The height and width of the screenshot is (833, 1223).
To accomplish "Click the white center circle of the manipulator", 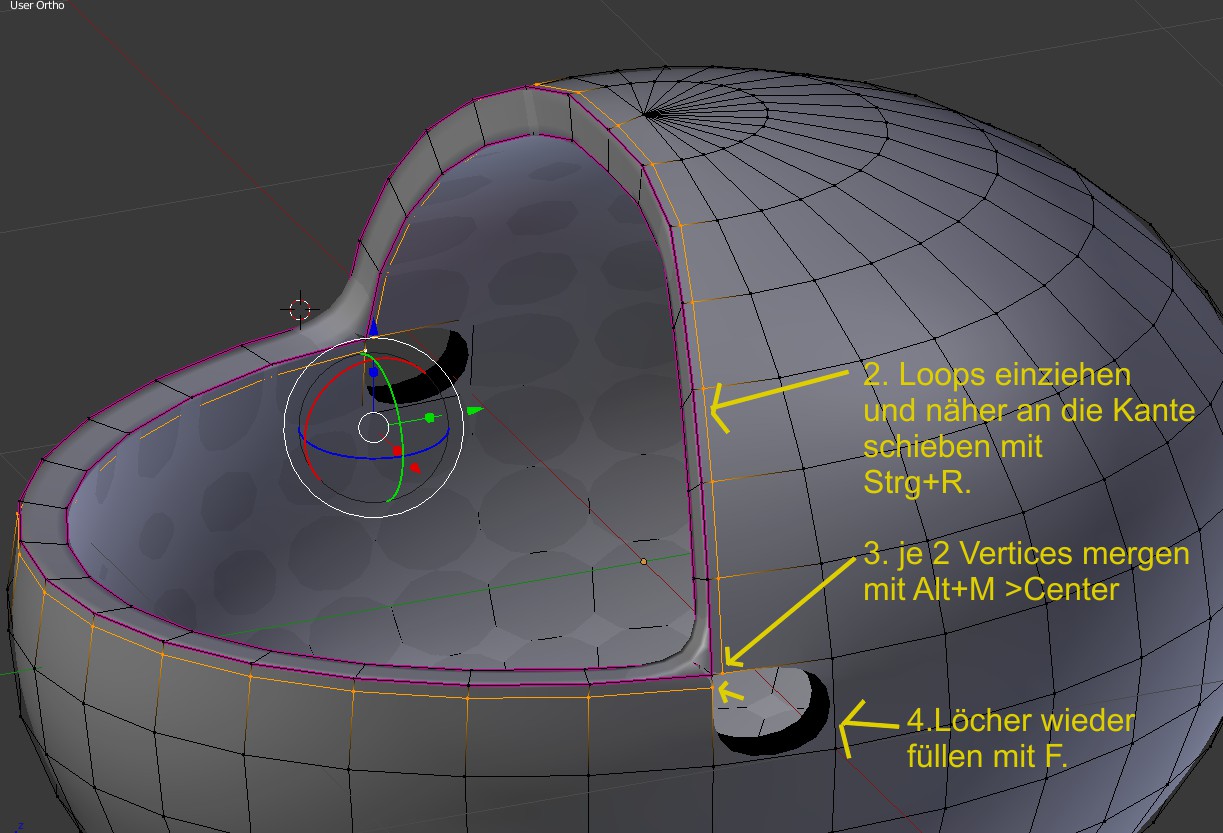I will click(373, 428).
